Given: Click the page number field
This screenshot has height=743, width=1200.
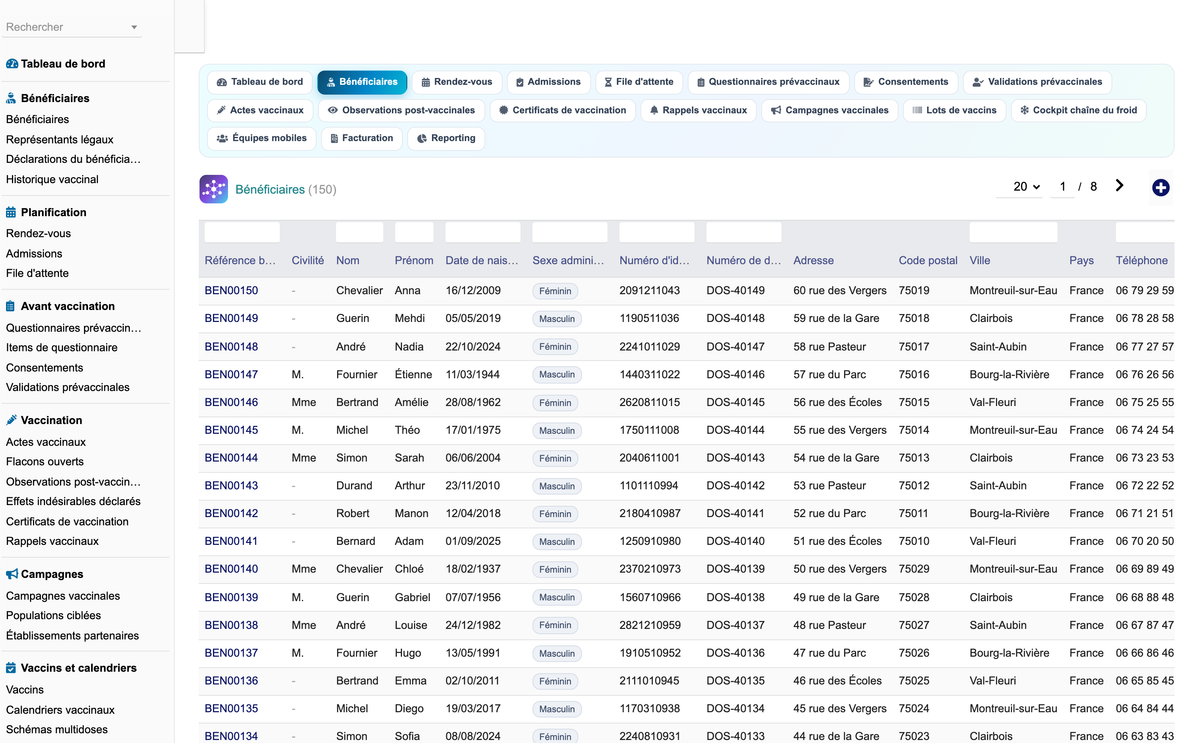Looking at the screenshot, I should 1063,187.
